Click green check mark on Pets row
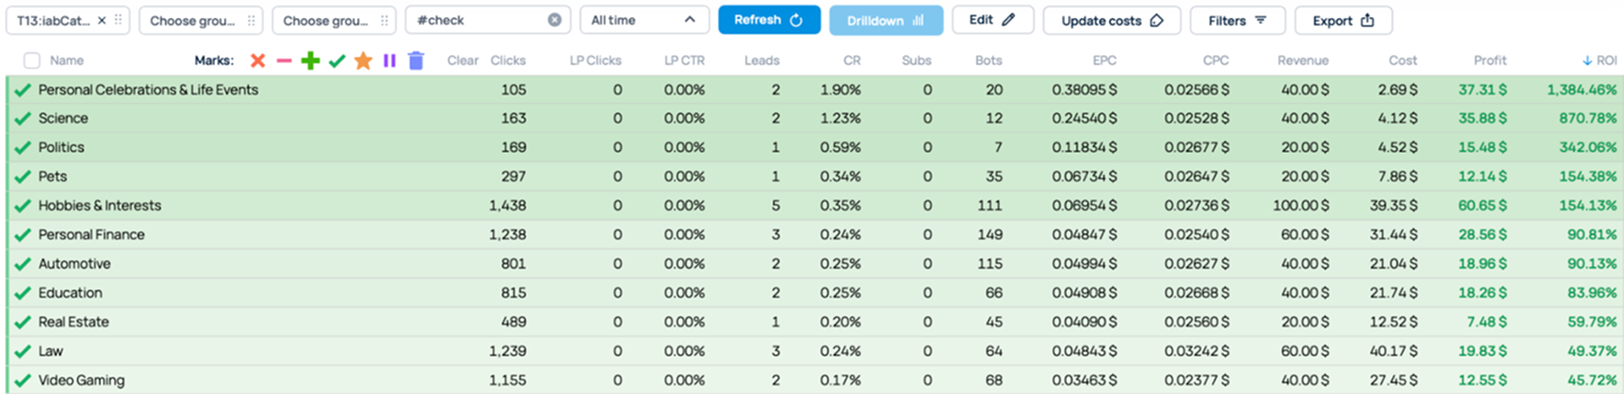Image resolution: width=1624 pixels, height=394 pixels. pyautogui.click(x=23, y=176)
